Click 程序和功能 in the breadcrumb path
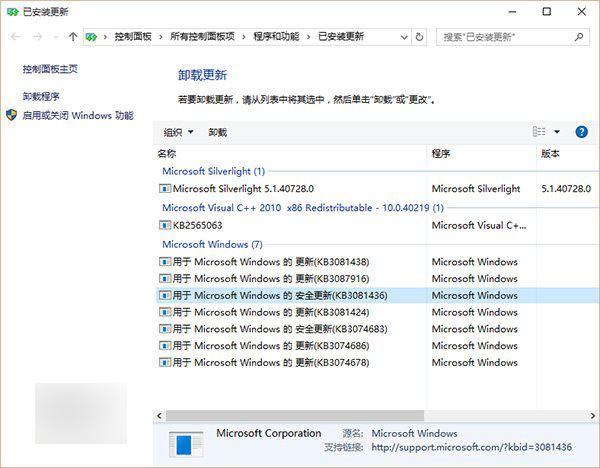This screenshot has height=468, width=600. click(x=277, y=36)
